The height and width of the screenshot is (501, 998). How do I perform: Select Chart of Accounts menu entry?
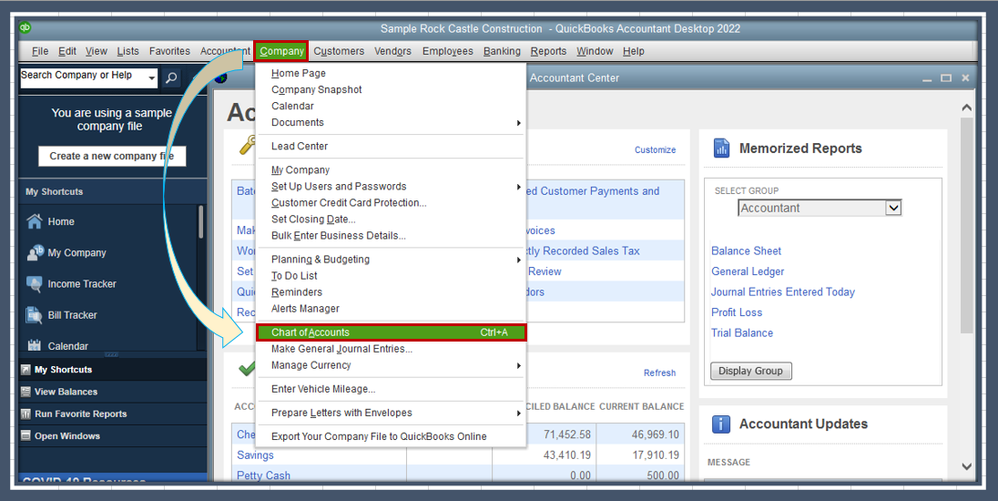click(391, 332)
